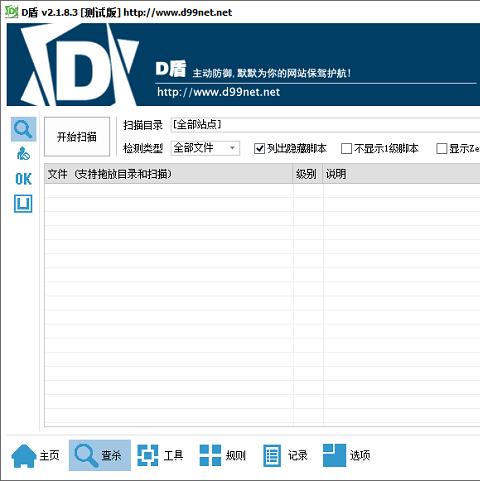Open the 主页 home icon

point(24,456)
